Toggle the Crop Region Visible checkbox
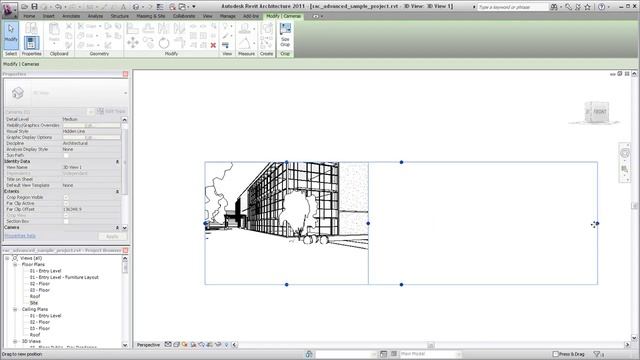 66,198
